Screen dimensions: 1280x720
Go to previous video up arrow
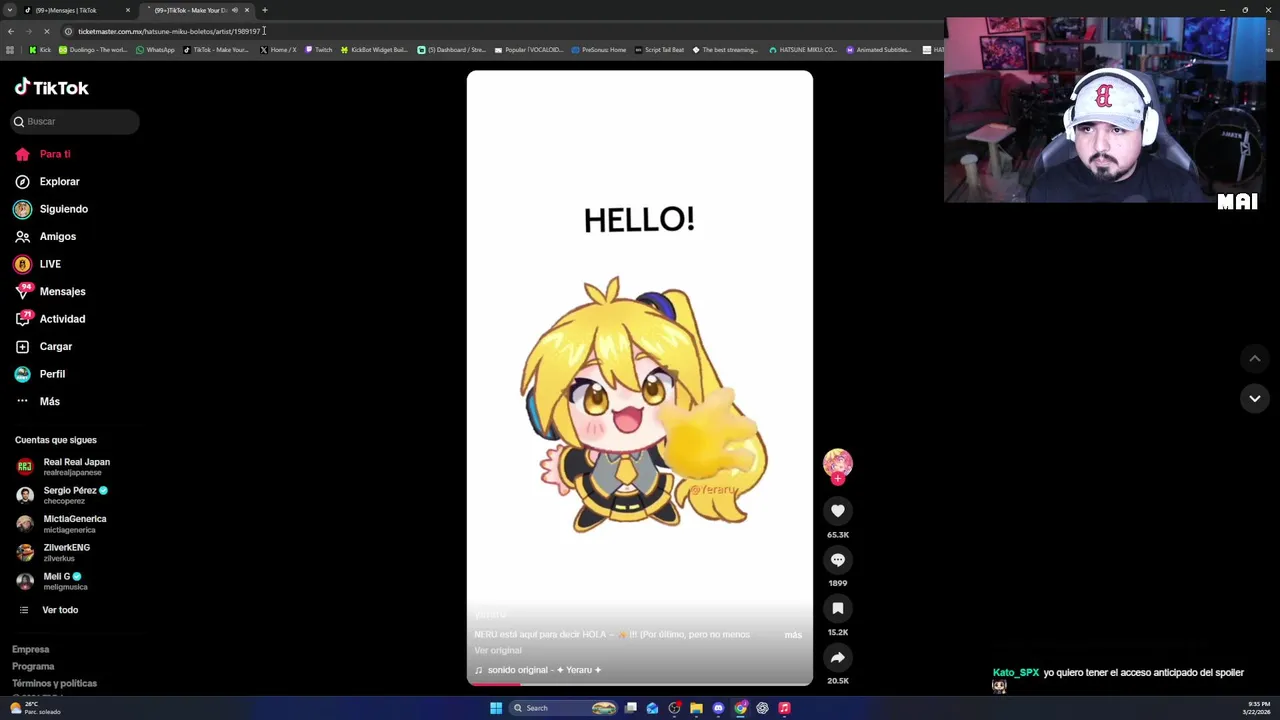tap(1255, 359)
